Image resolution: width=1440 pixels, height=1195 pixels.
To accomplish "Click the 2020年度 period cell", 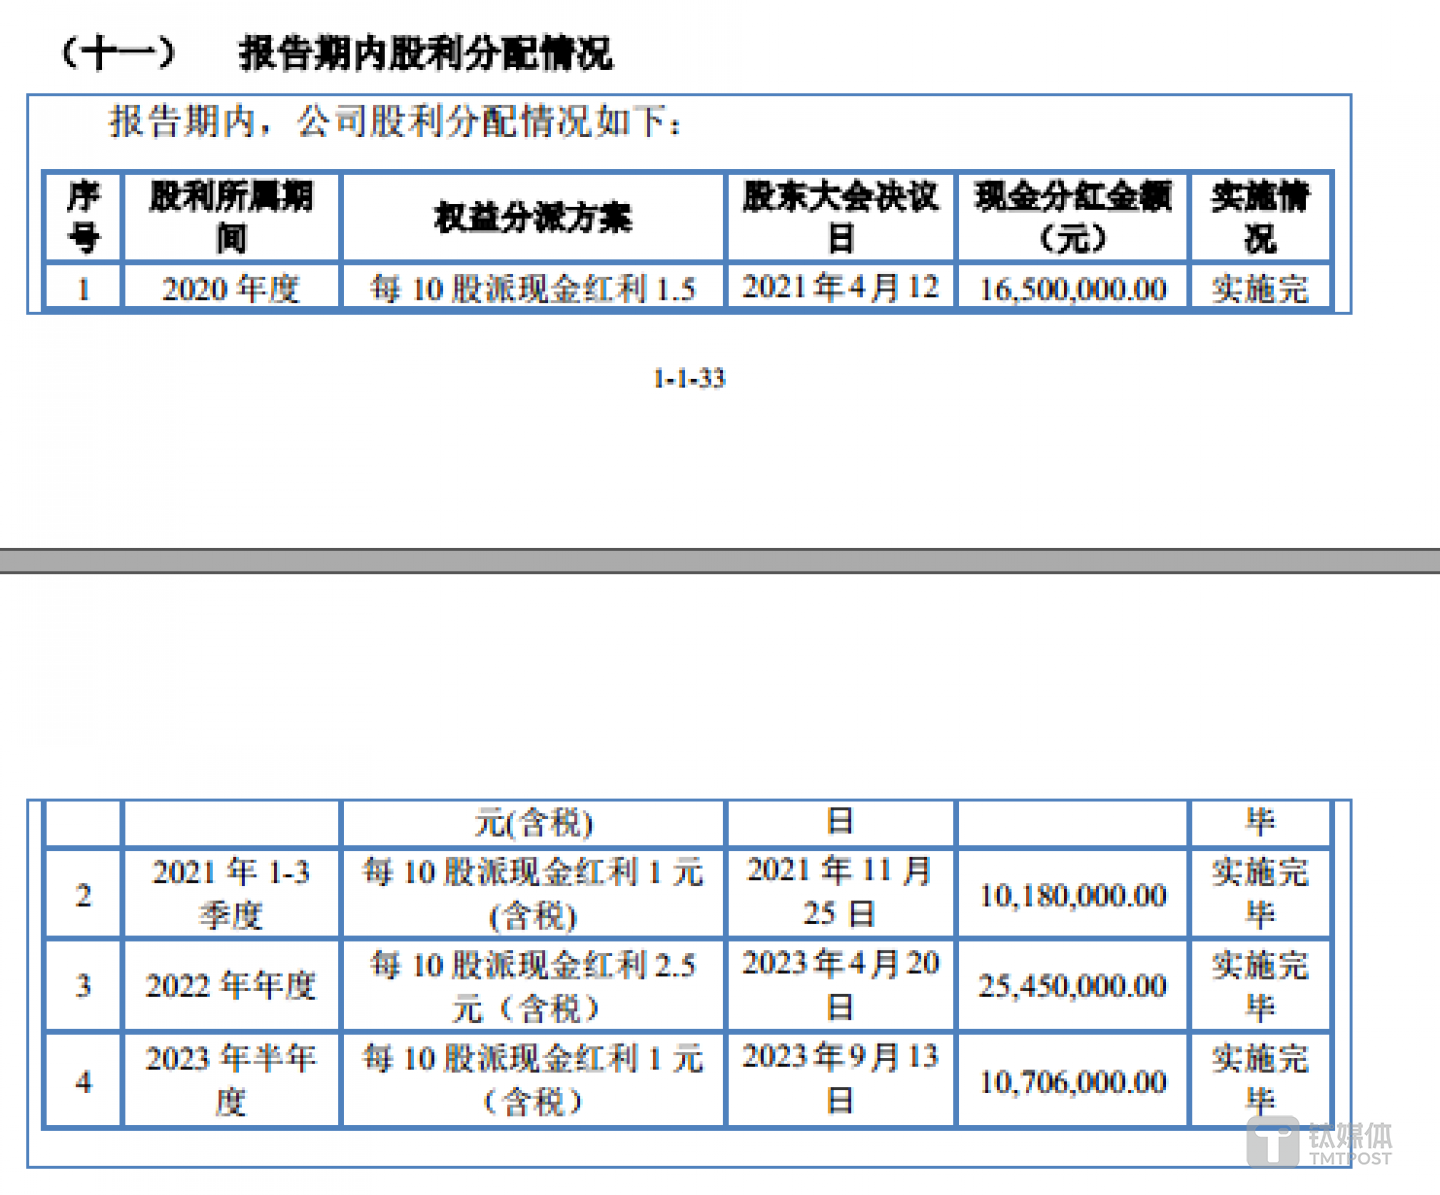I will (x=231, y=289).
